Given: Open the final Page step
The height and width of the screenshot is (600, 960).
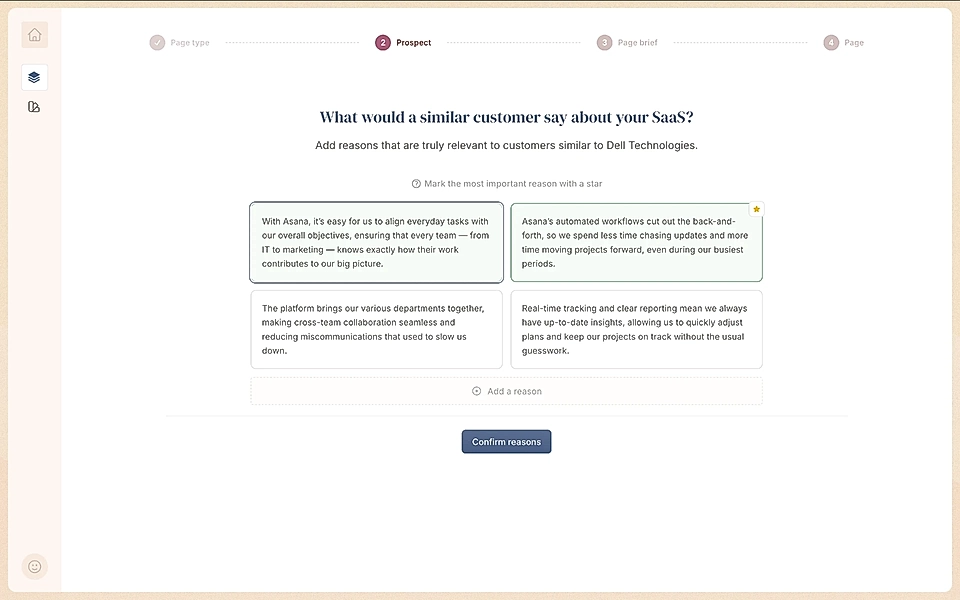Looking at the screenshot, I should (x=844, y=42).
